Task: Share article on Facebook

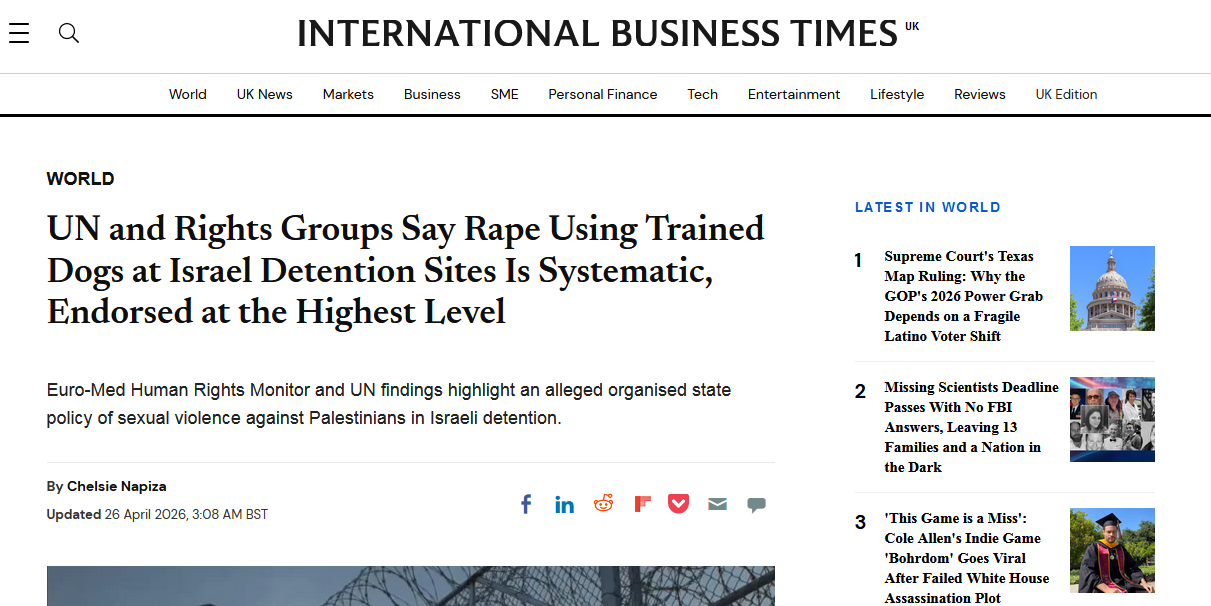Action: click(526, 504)
